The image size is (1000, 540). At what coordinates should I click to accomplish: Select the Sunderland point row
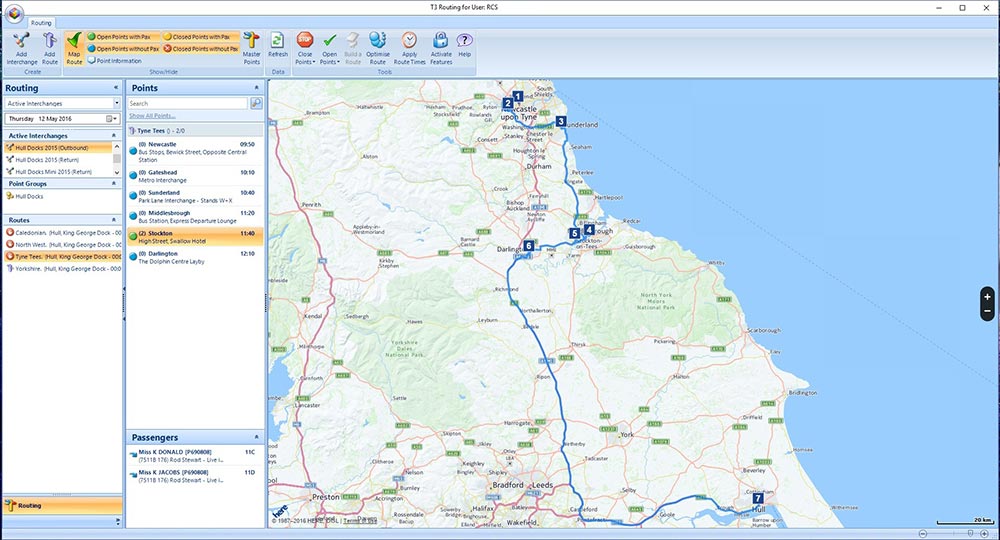click(195, 196)
